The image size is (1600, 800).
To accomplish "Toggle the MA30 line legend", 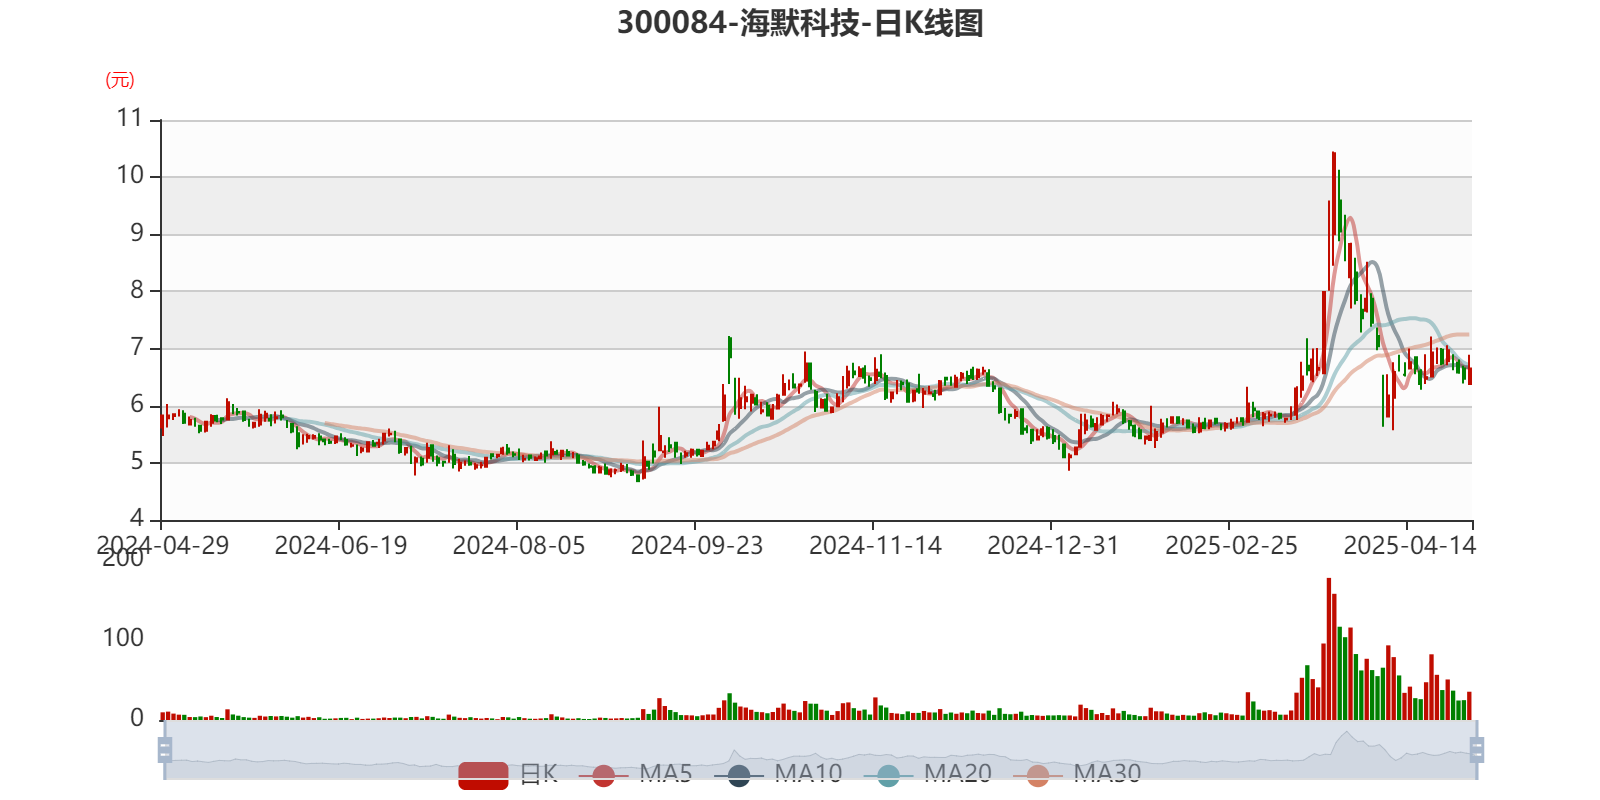I will click(x=1077, y=774).
